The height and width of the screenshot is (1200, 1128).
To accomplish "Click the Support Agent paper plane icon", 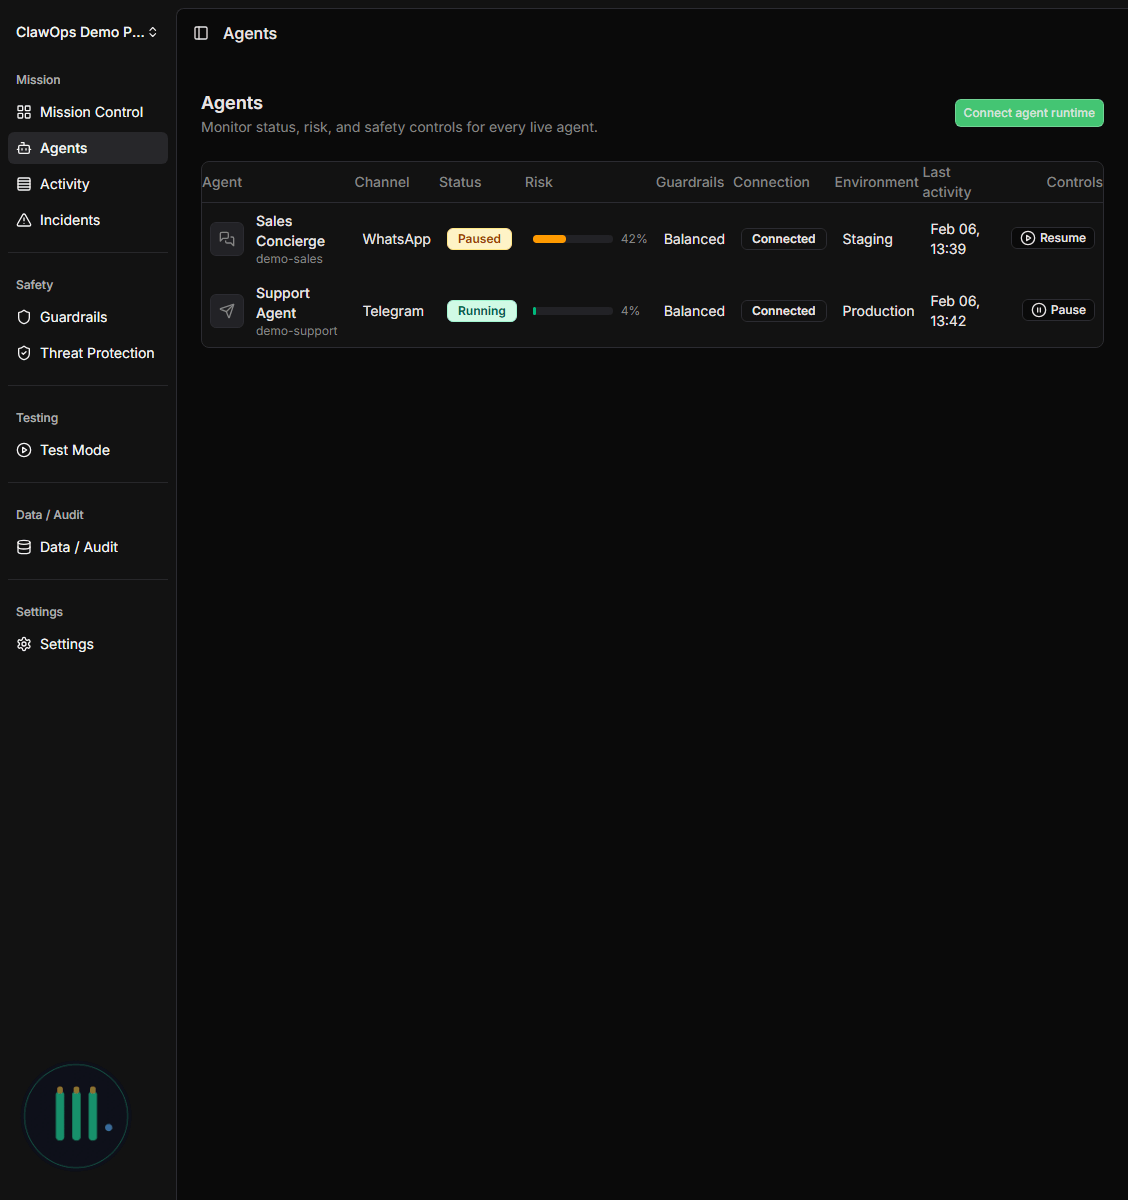I will [x=227, y=311].
